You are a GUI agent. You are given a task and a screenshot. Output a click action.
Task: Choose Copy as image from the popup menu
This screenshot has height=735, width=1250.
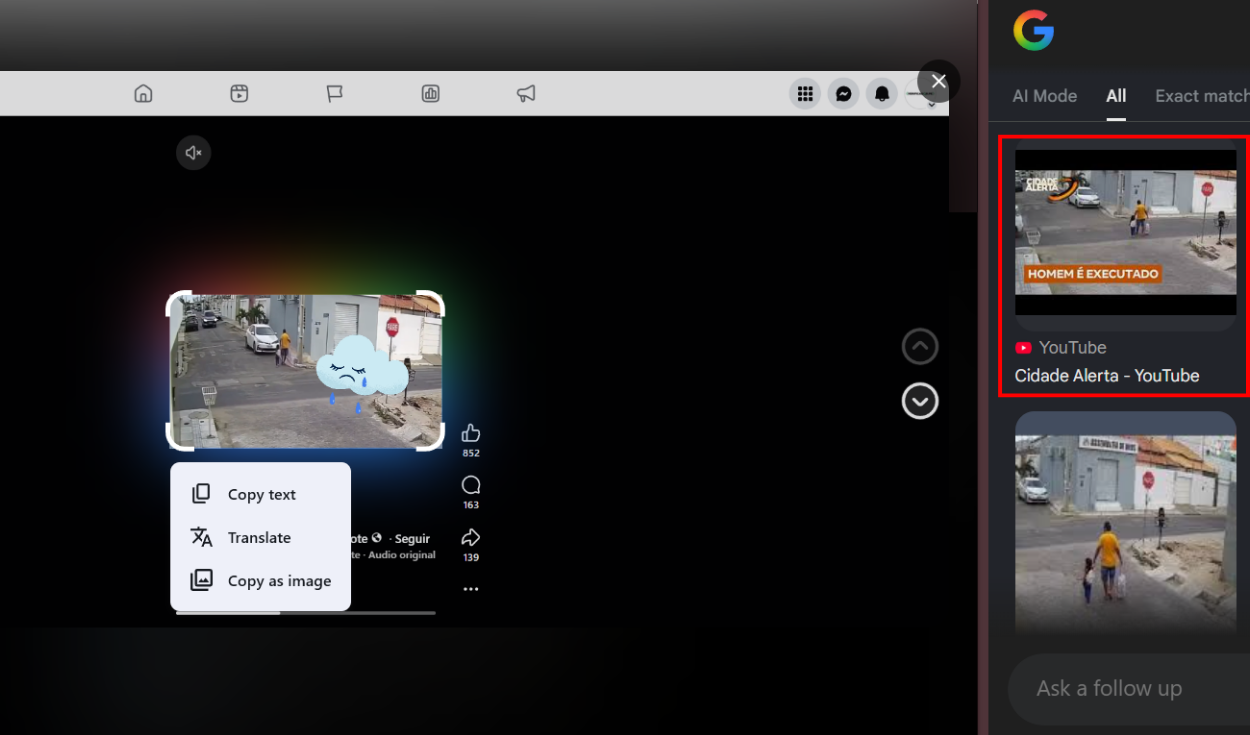tap(260, 580)
